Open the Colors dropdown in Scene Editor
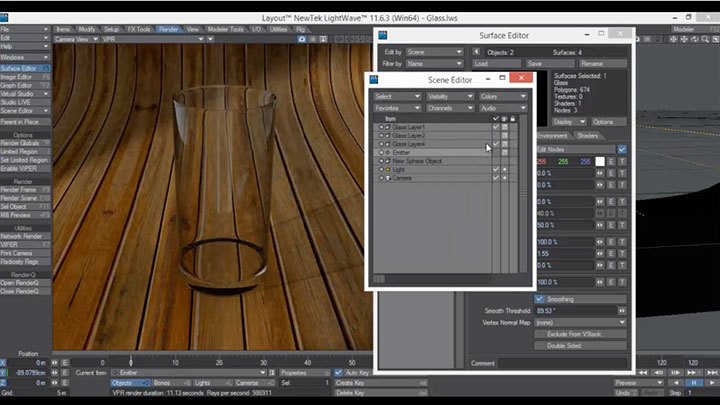This screenshot has width=720, height=405. pyautogui.click(x=503, y=96)
